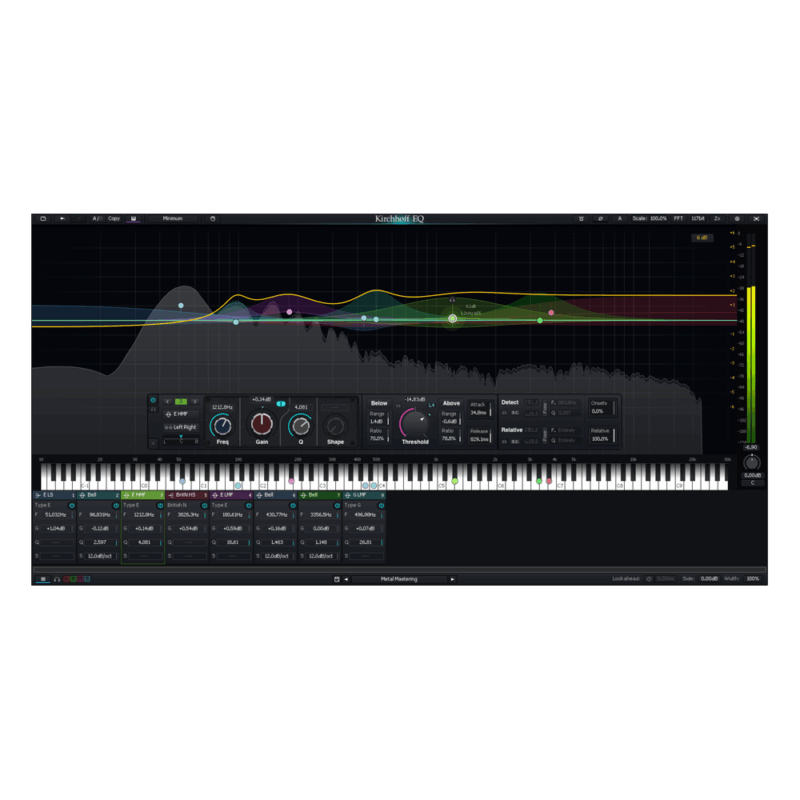The image size is (800, 800).
Task: Select the green E HMF band tab
Action: pyautogui.click(x=143, y=495)
